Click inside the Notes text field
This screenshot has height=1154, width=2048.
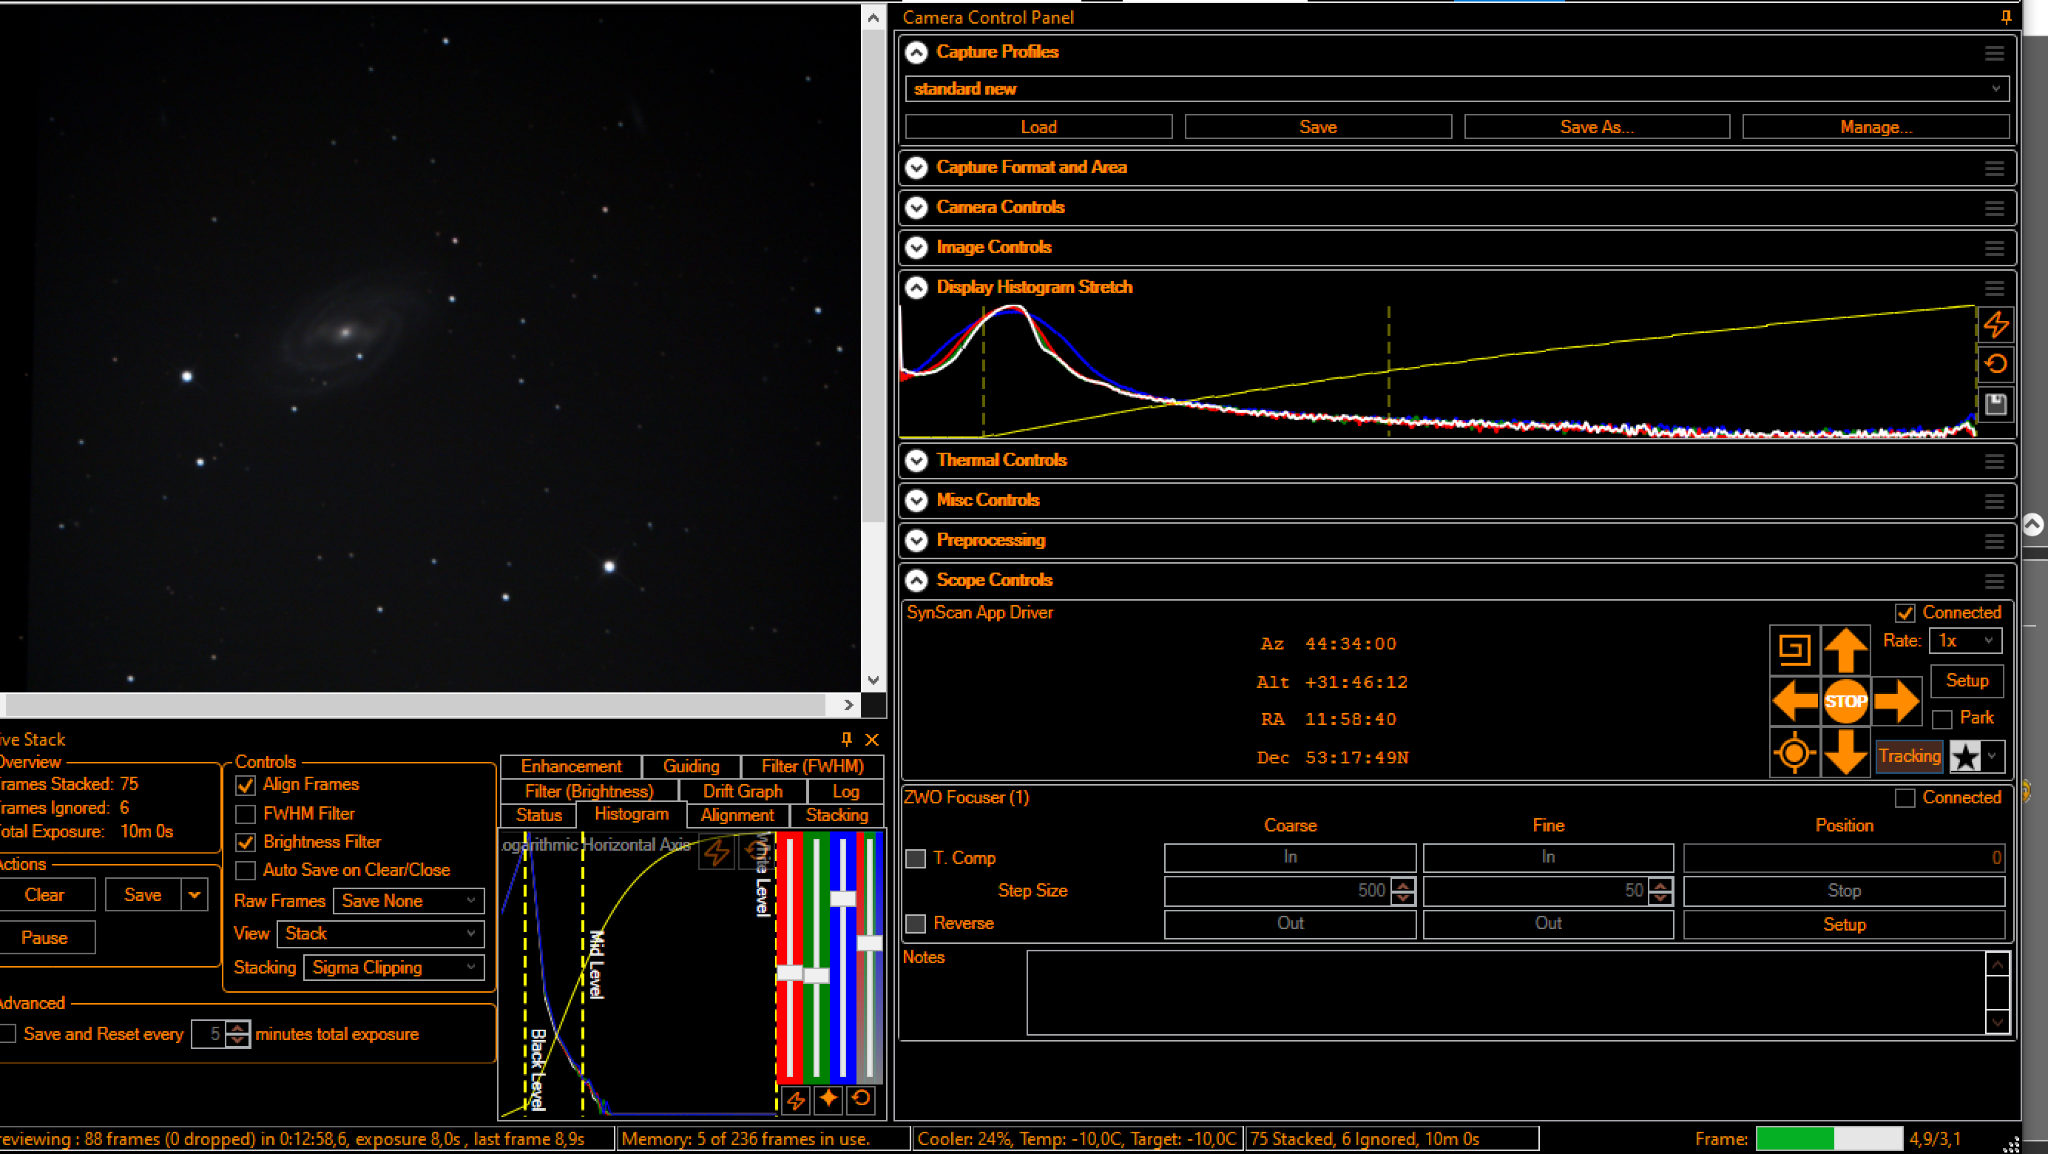point(1506,992)
